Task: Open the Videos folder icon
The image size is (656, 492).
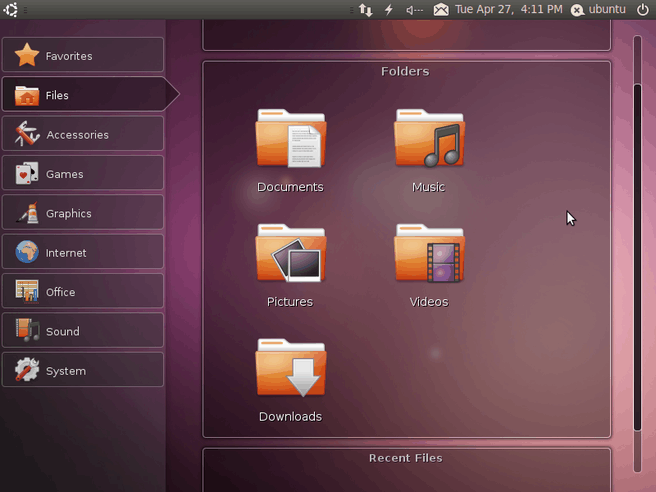Action: tap(429, 253)
